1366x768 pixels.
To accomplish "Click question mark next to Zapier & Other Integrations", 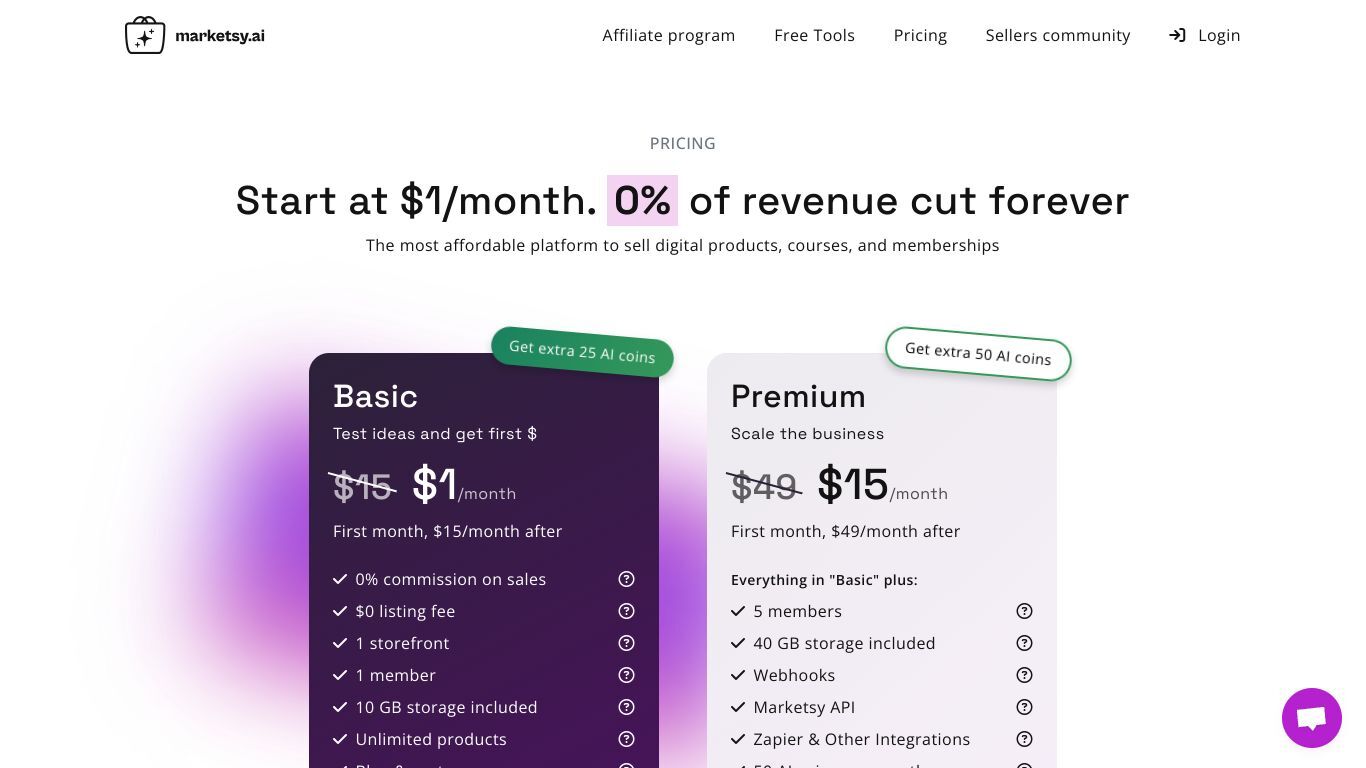I will pyautogui.click(x=1024, y=739).
